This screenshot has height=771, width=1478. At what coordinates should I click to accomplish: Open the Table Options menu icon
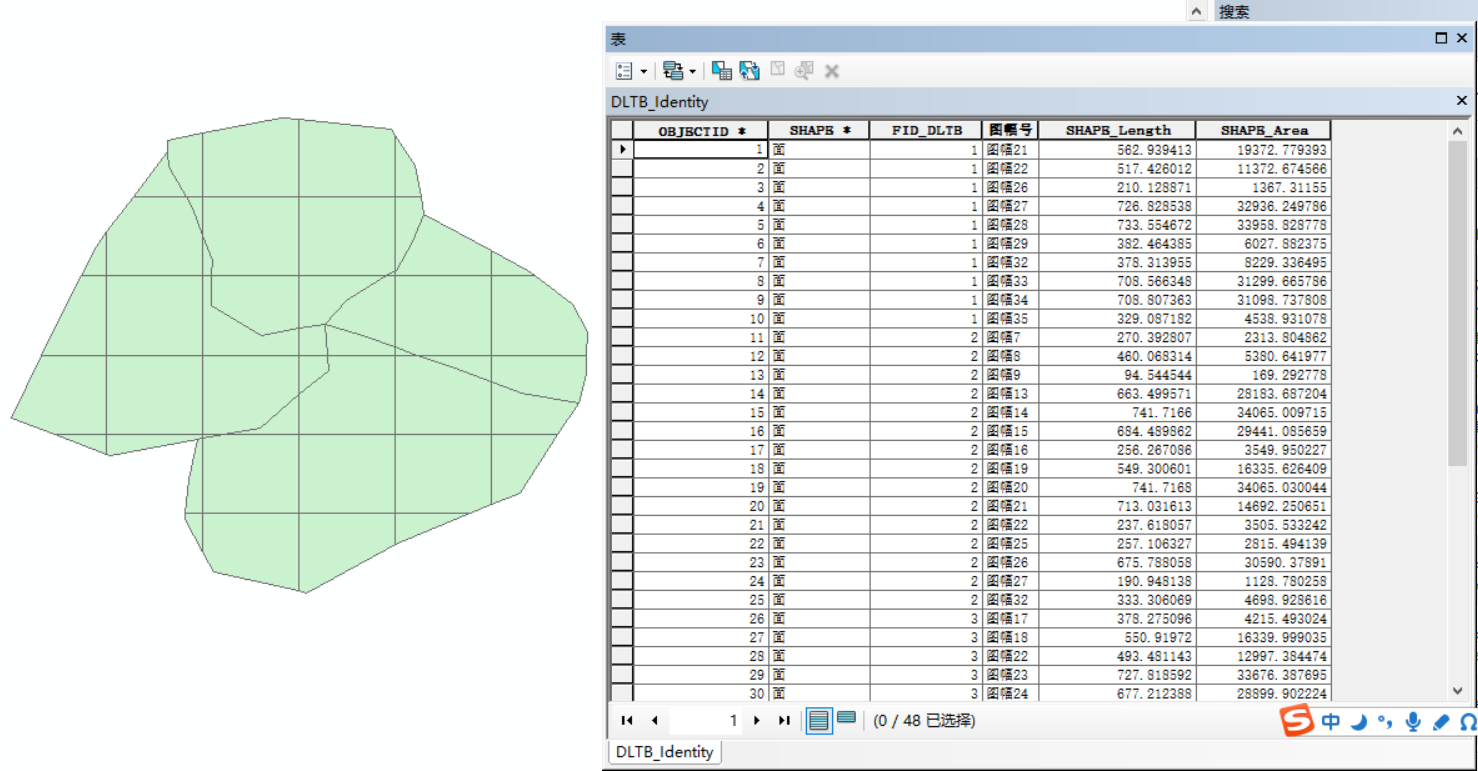624,70
